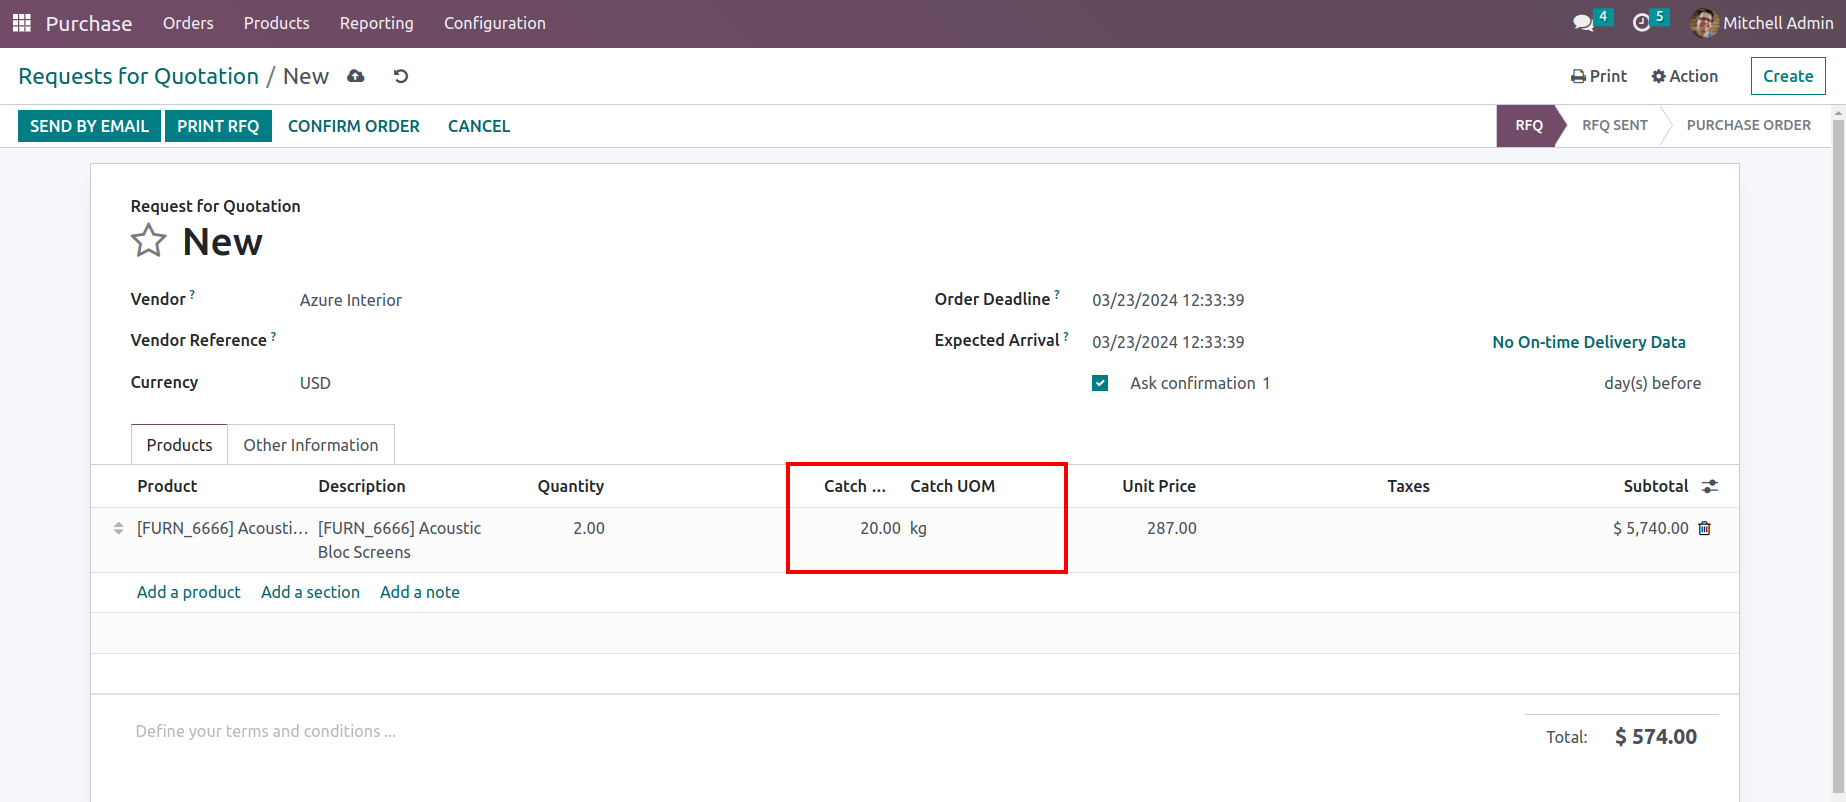Select the RFQ Sent status stage
Image resolution: width=1846 pixels, height=802 pixels.
click(x=1614, y=125)
